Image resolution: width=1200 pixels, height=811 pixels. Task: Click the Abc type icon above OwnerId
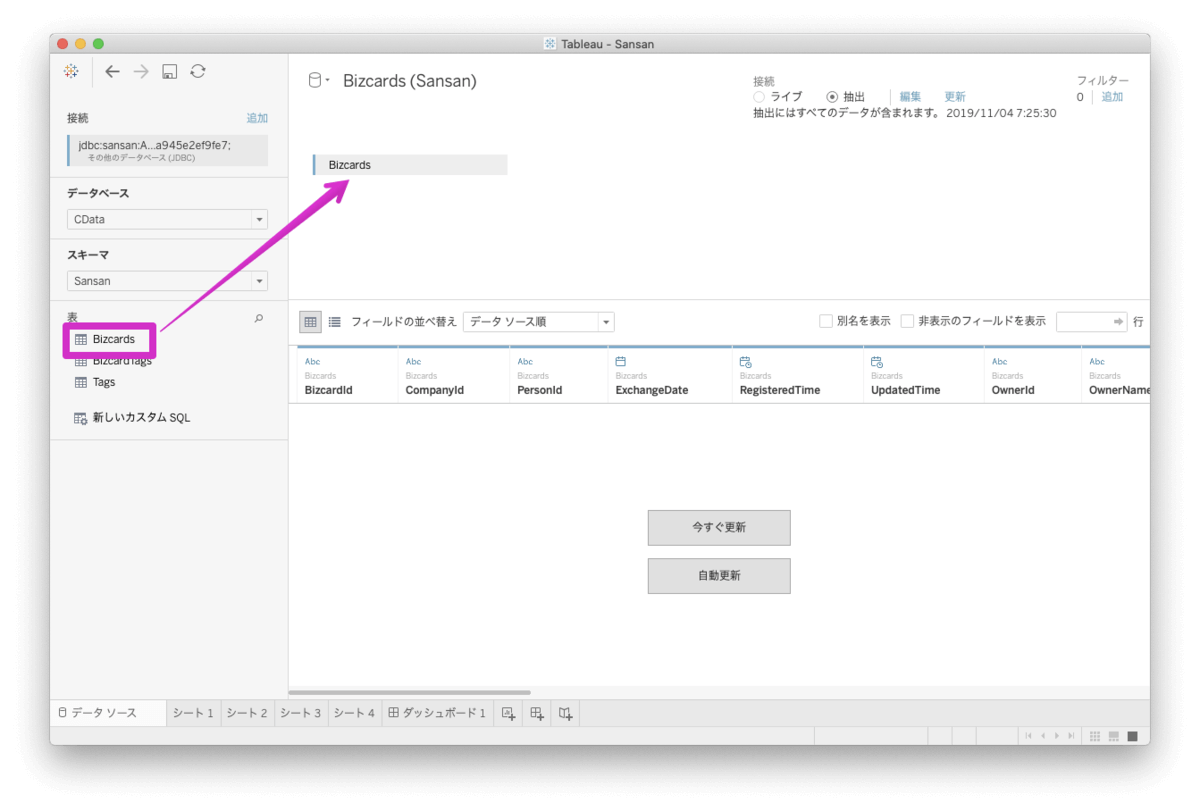pos(999,362)
